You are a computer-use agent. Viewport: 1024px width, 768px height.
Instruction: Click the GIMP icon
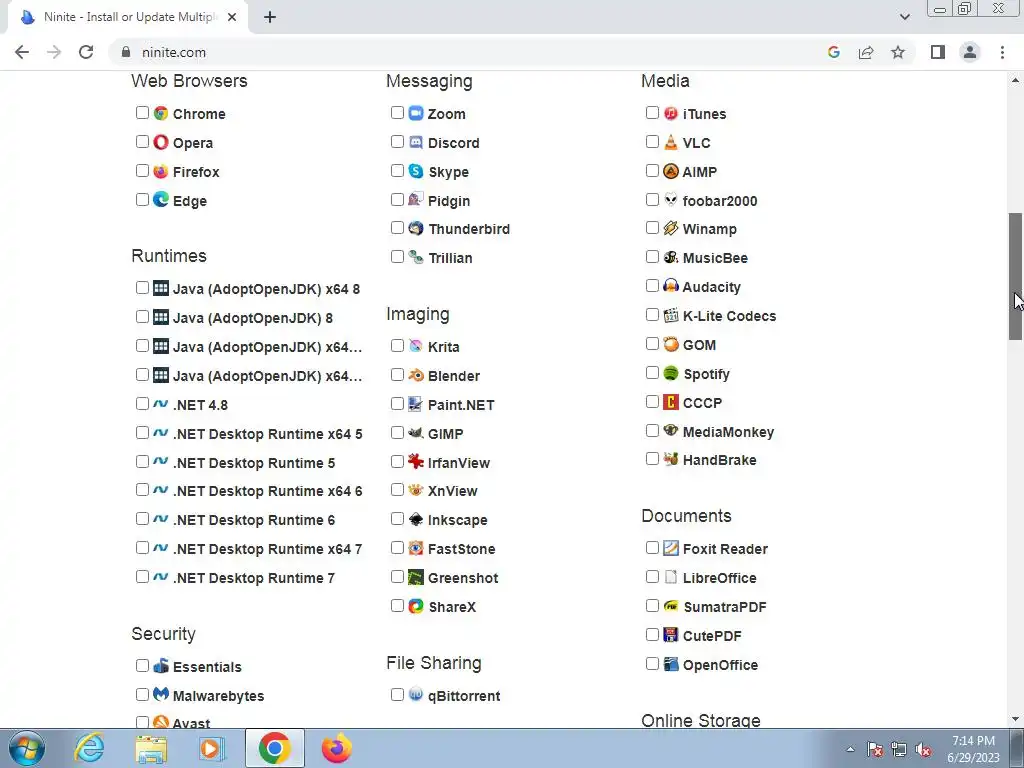pos(416,433)
